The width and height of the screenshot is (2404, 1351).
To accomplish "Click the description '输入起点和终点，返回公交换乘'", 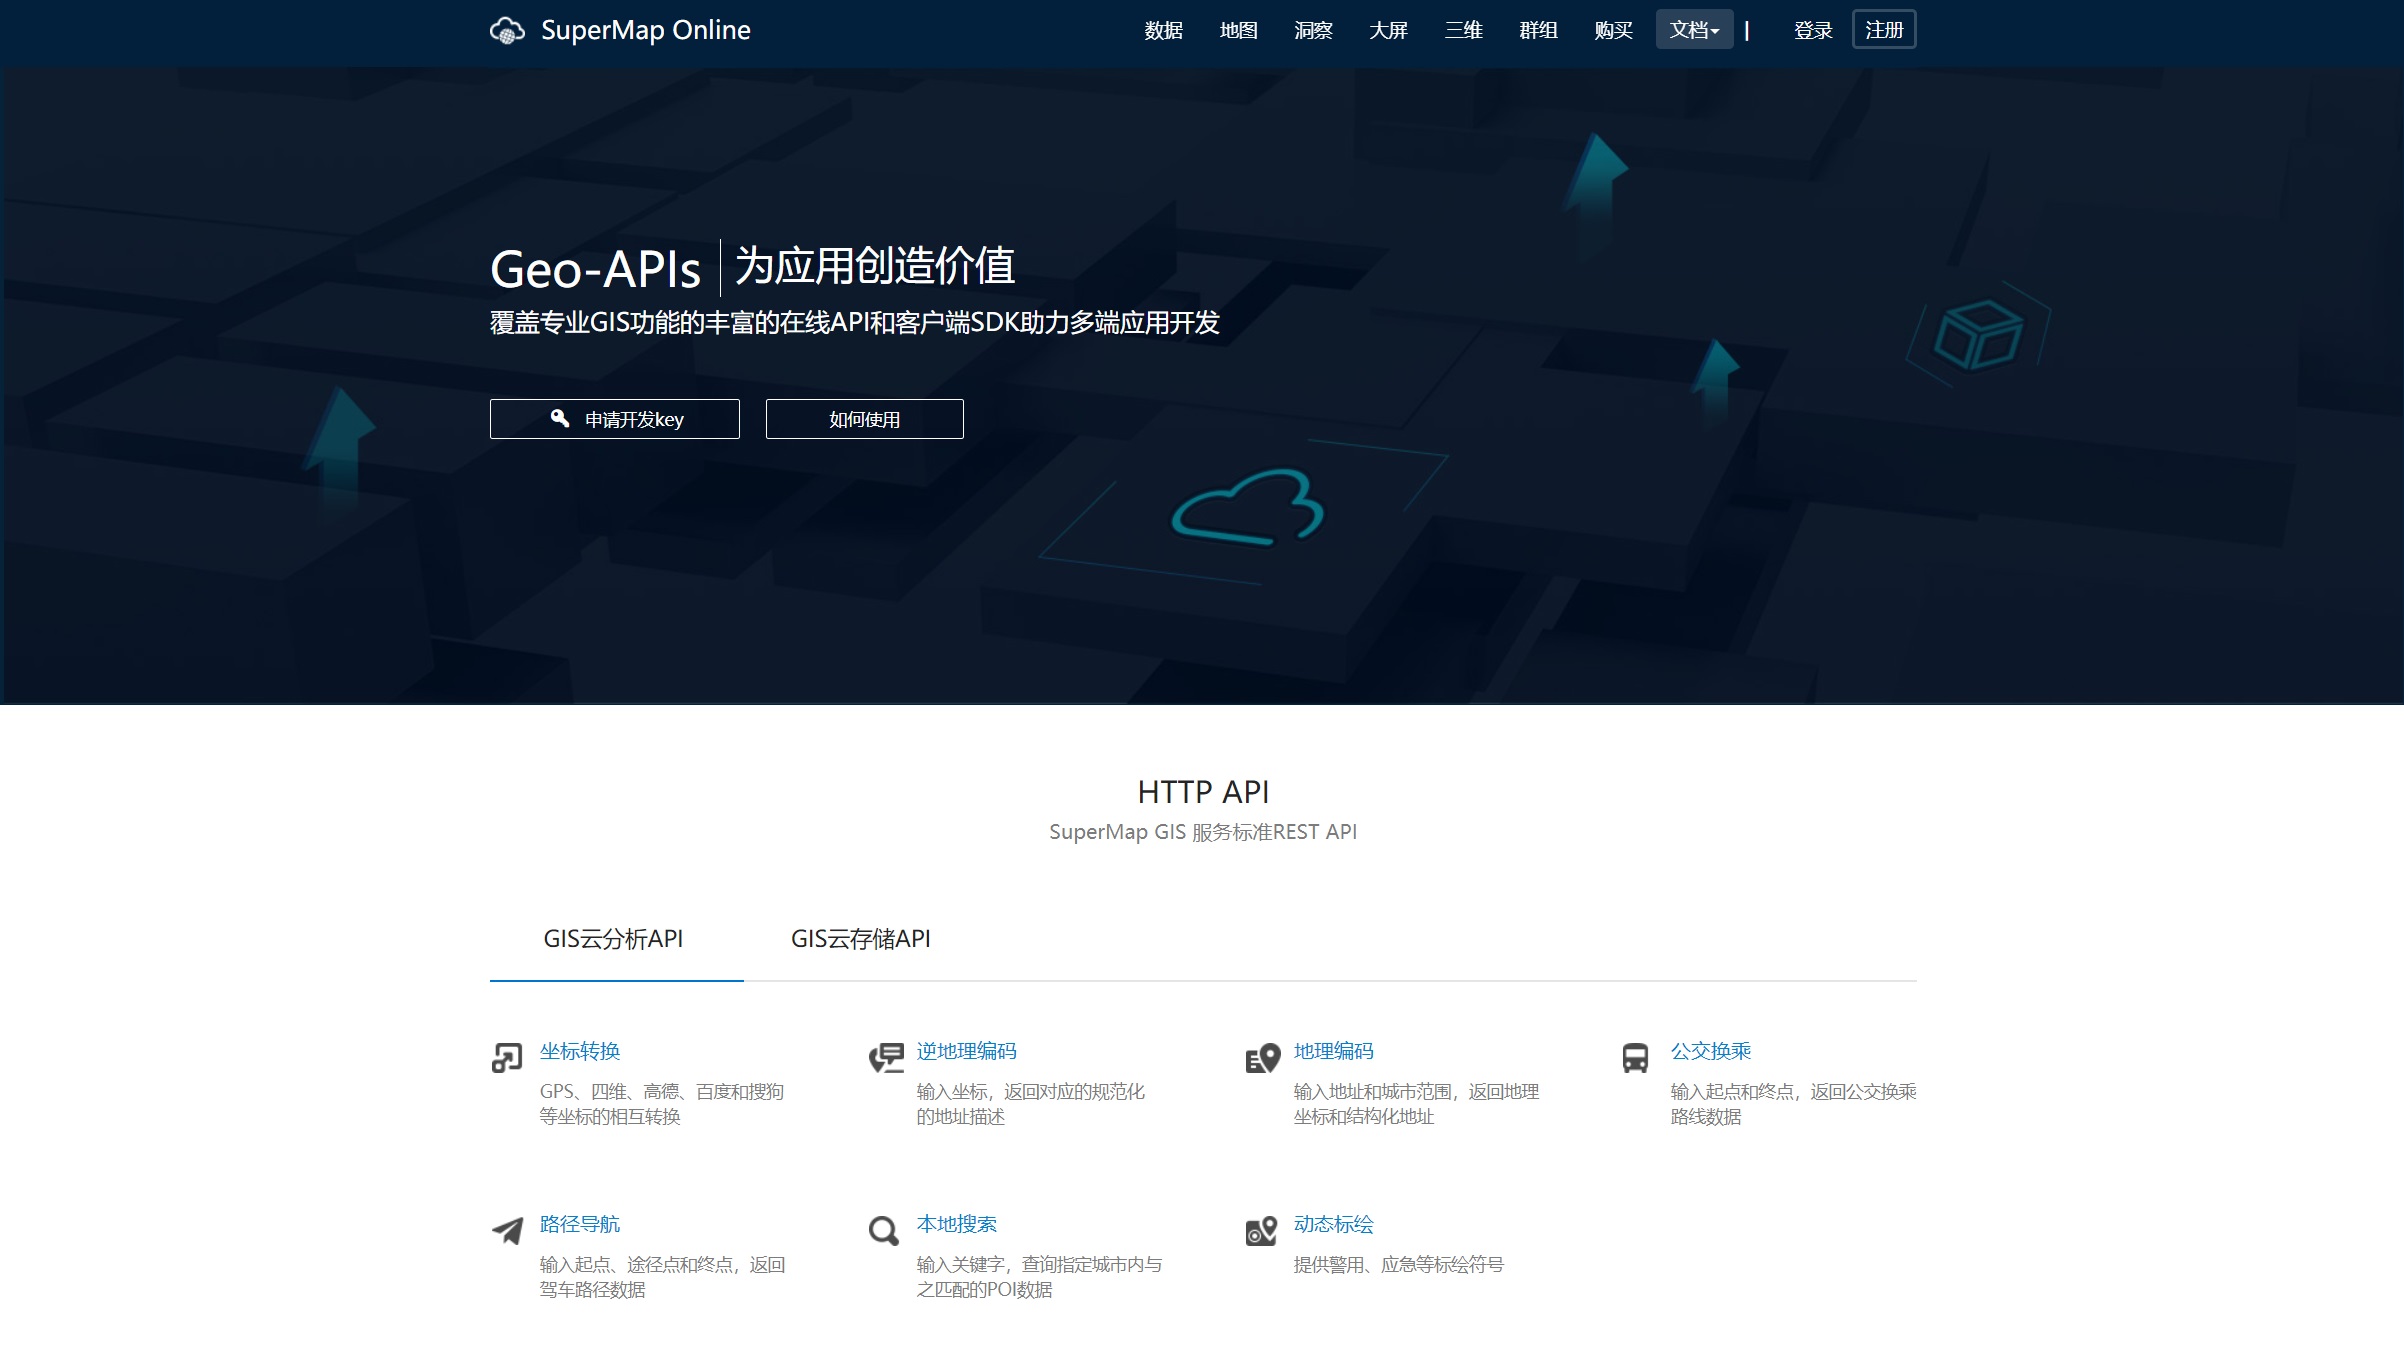I will 1793,1104.
